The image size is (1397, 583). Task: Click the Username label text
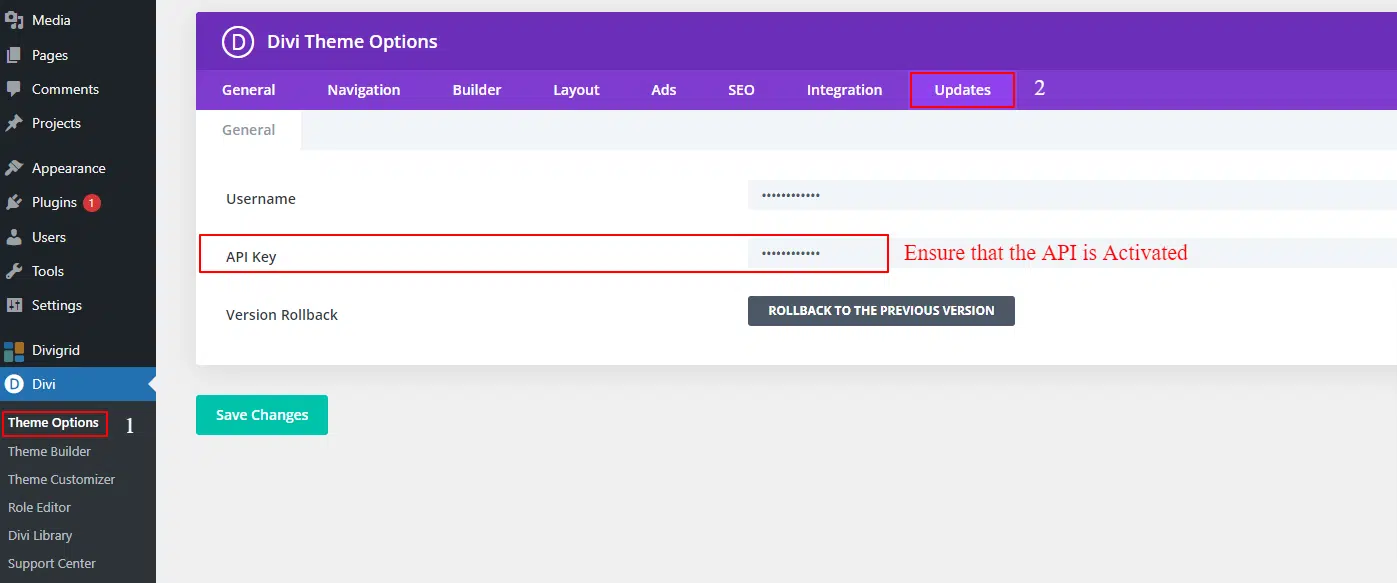261,199
